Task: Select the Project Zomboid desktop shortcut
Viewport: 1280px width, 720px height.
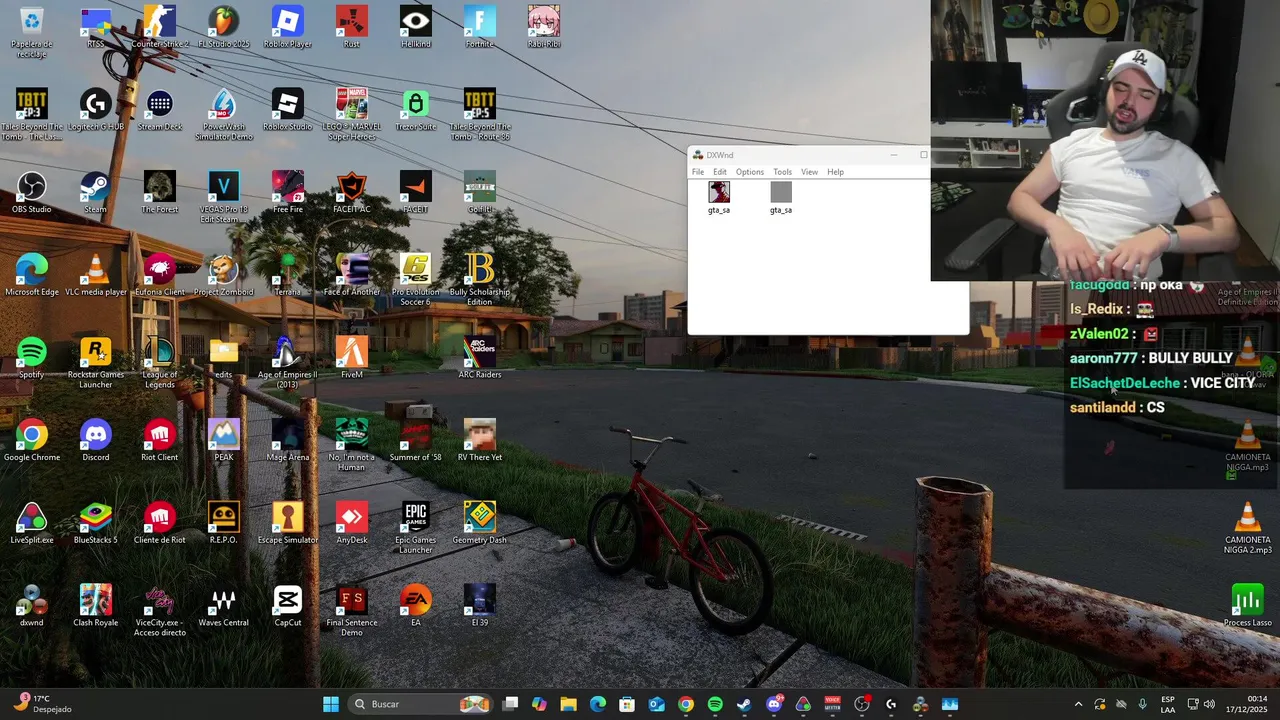Action: pyautogui.click(x=224, y=275)
